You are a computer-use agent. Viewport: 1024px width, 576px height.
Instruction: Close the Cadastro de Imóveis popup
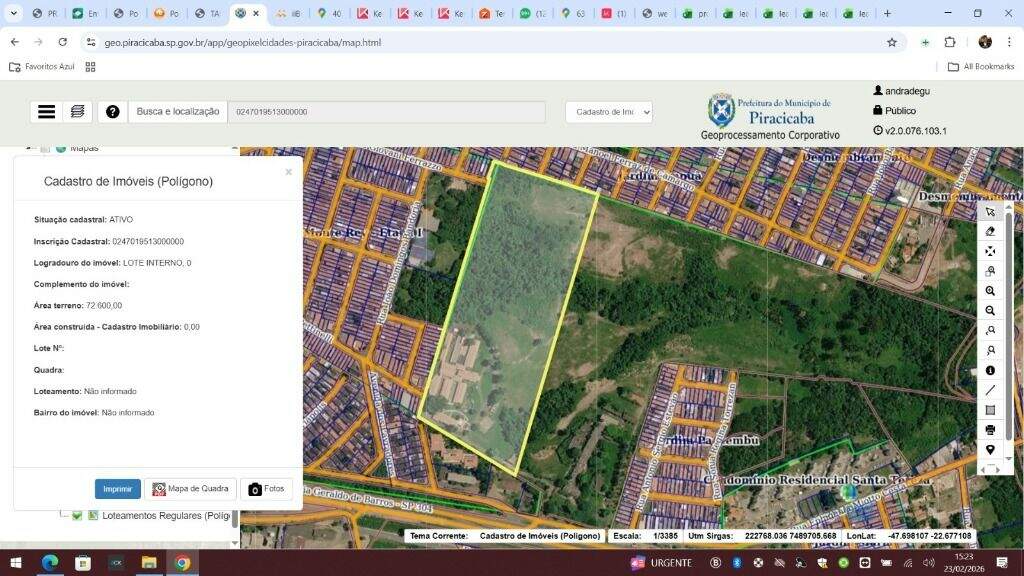click(289, 172)
